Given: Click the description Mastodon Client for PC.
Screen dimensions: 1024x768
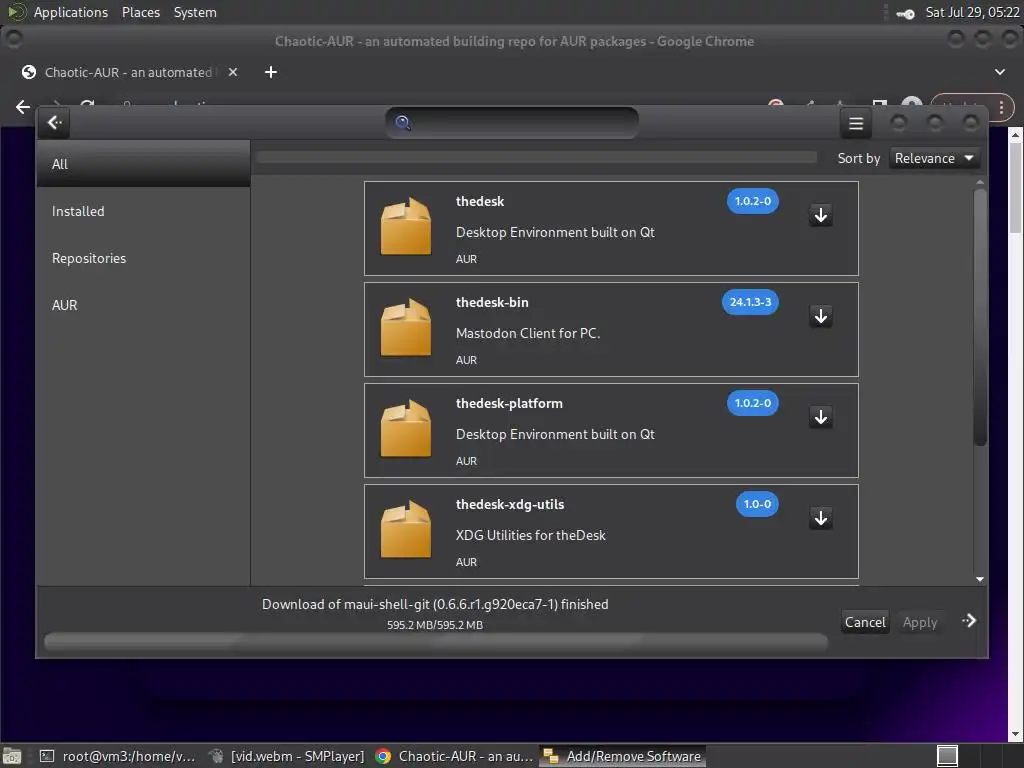Looking at the screenshot, I should (528, 333).
